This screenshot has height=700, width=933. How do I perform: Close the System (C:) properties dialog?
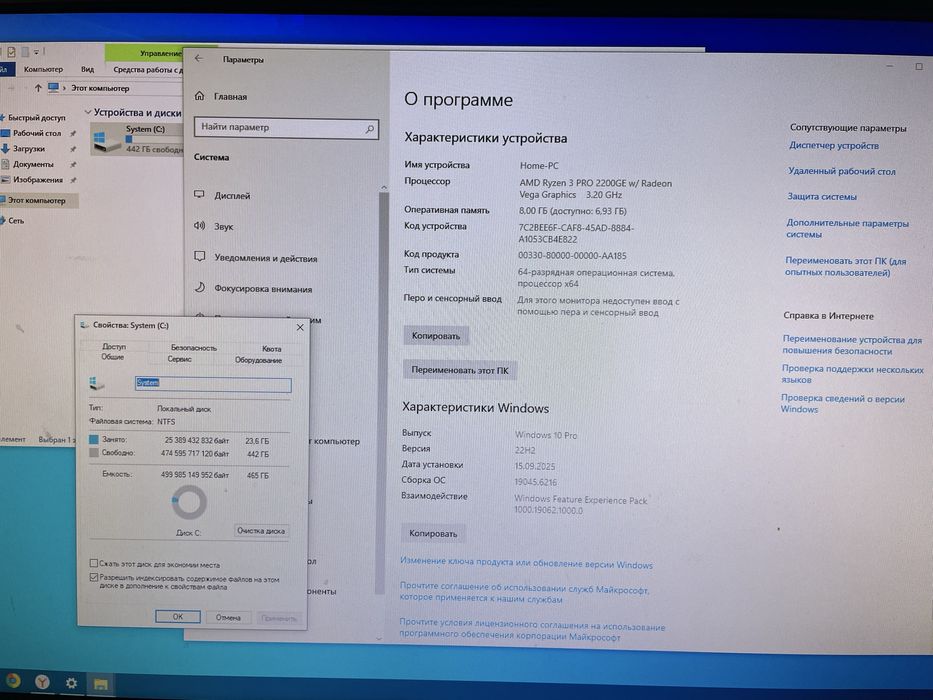(x=300, y=327)
